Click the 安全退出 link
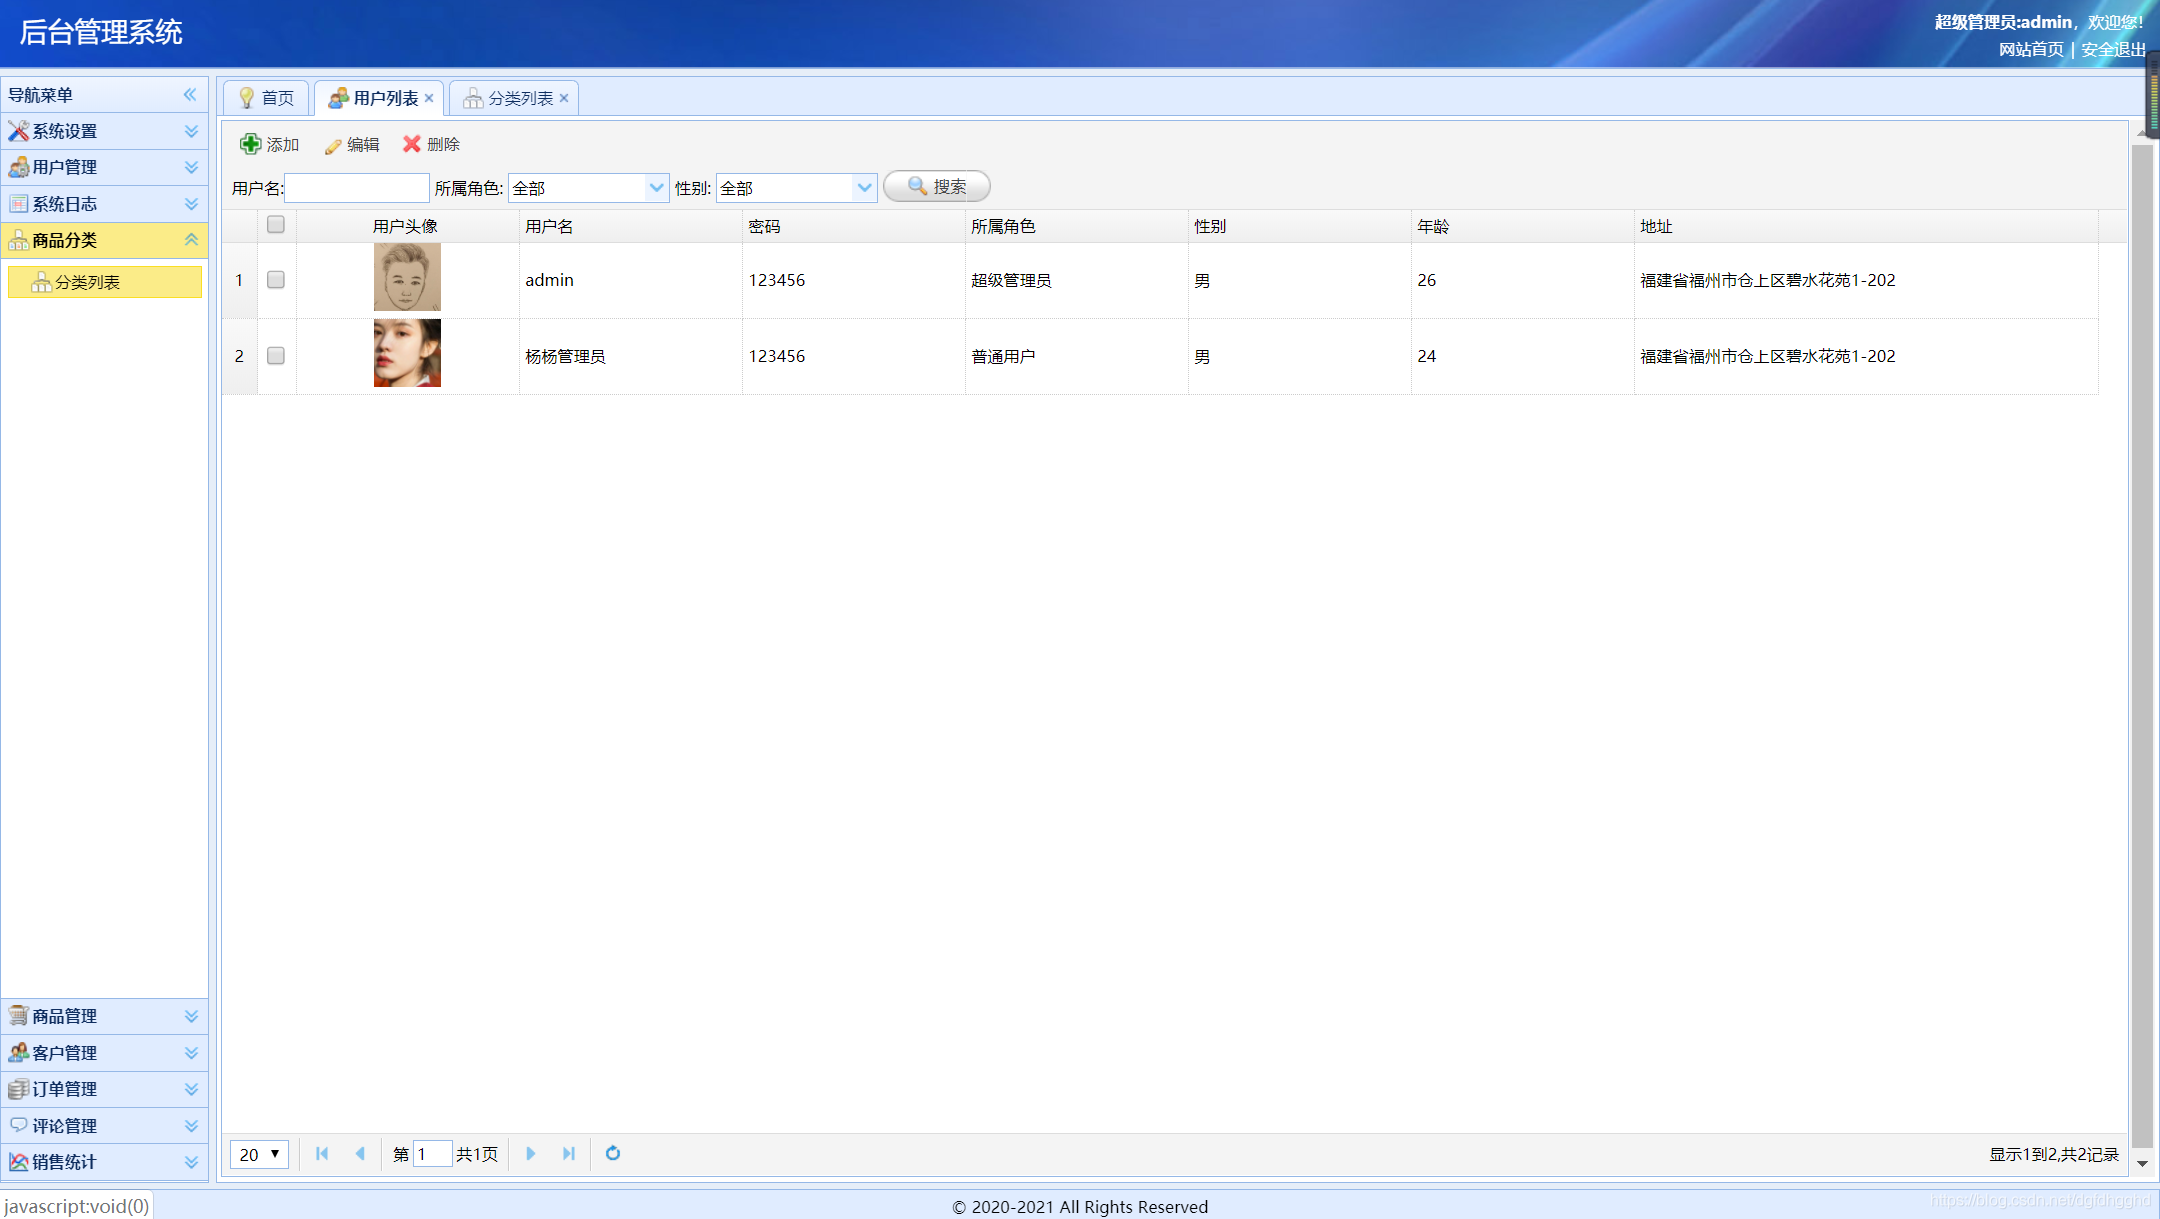Image resolution: width=2160 pixels, height=1219 pixels. [2113, 49]
